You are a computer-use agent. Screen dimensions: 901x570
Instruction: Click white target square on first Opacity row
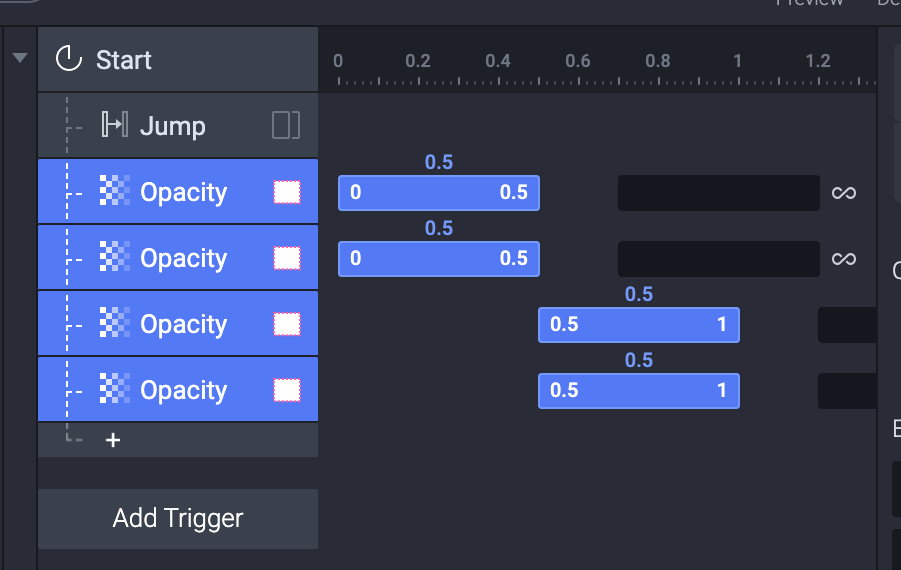click(287, 192)
